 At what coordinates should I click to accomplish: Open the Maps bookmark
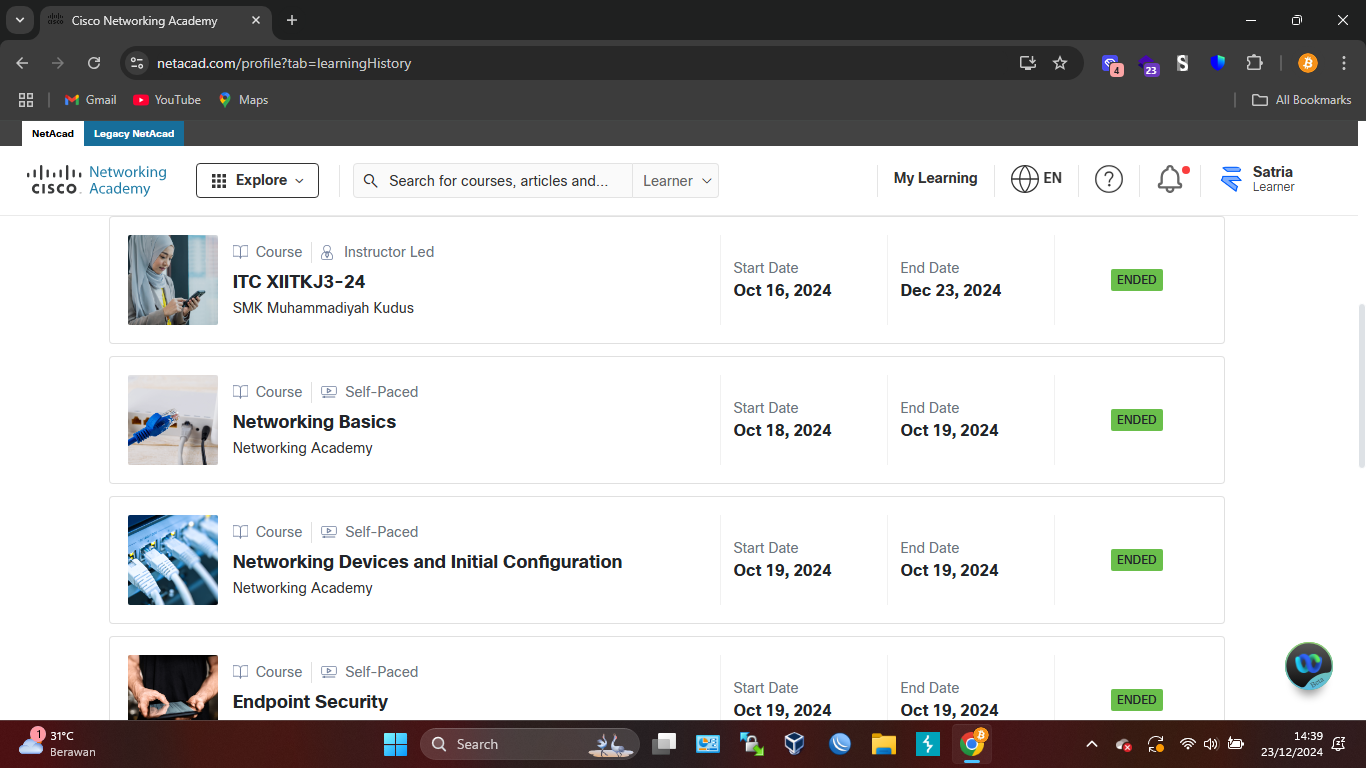click(x=243, y=100)
